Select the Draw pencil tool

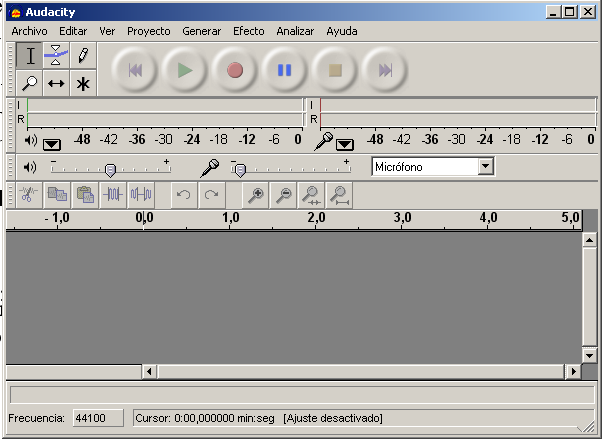click(x=83, y=56)
